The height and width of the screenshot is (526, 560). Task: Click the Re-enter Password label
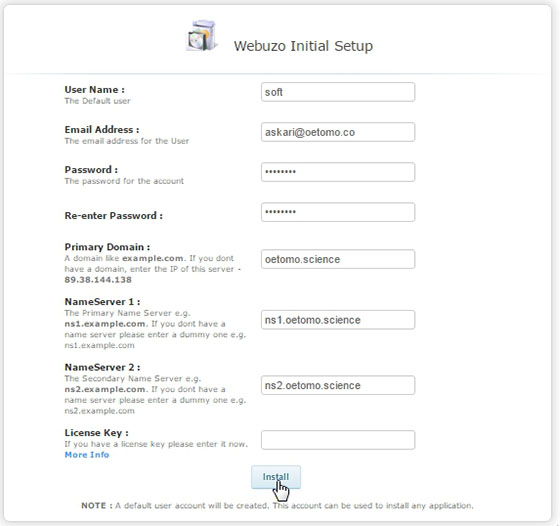[114, 216]
